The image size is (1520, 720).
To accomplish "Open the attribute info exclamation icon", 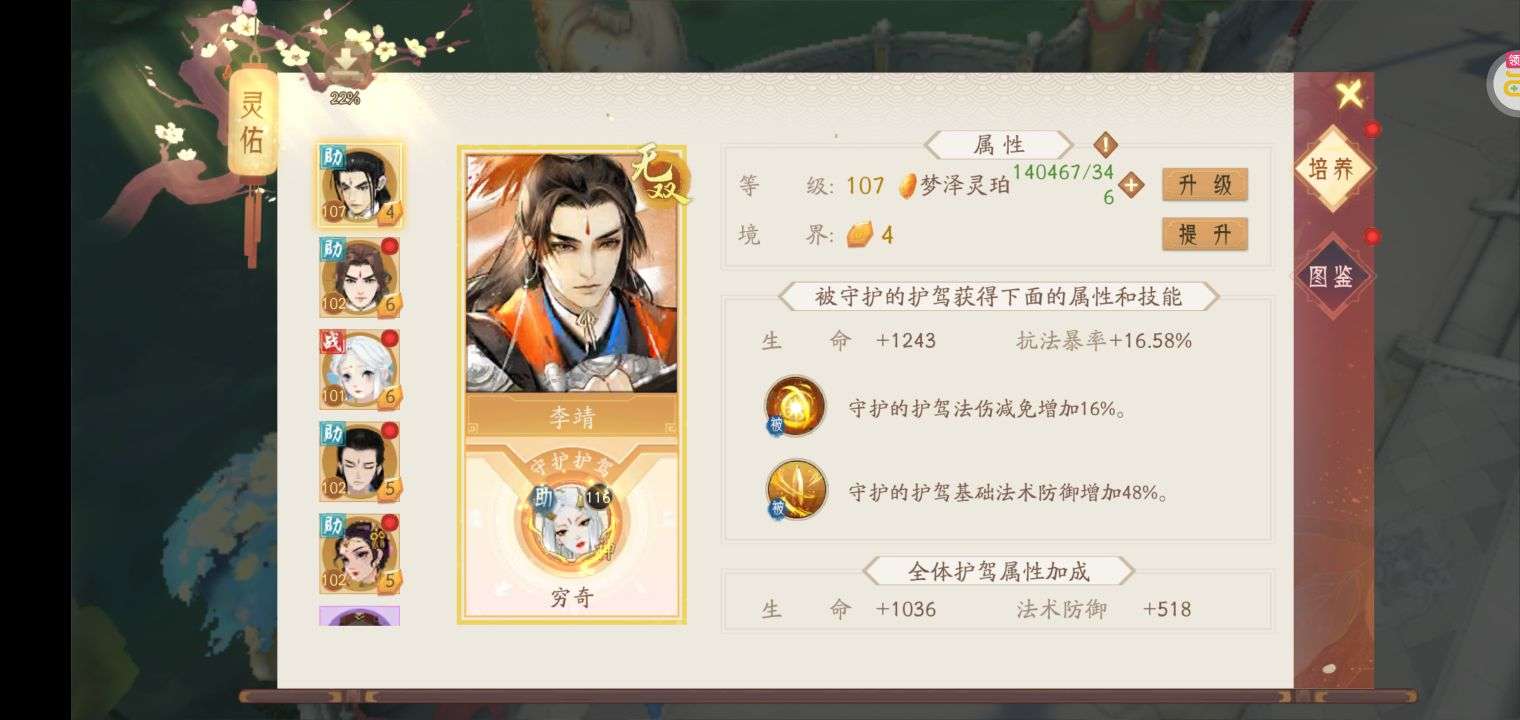I will click(x=1105, y=144).
